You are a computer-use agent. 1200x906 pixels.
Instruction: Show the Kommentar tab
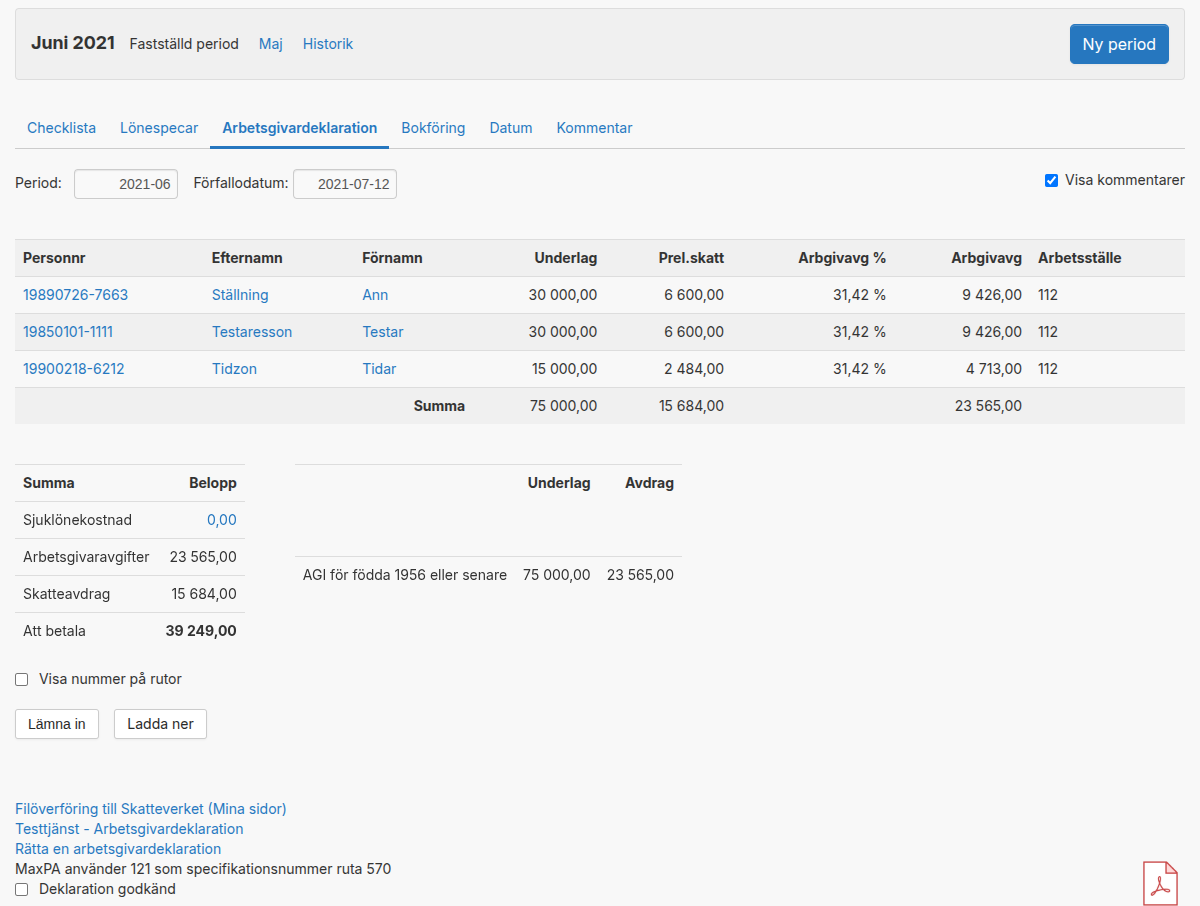[x=594, y=128]
